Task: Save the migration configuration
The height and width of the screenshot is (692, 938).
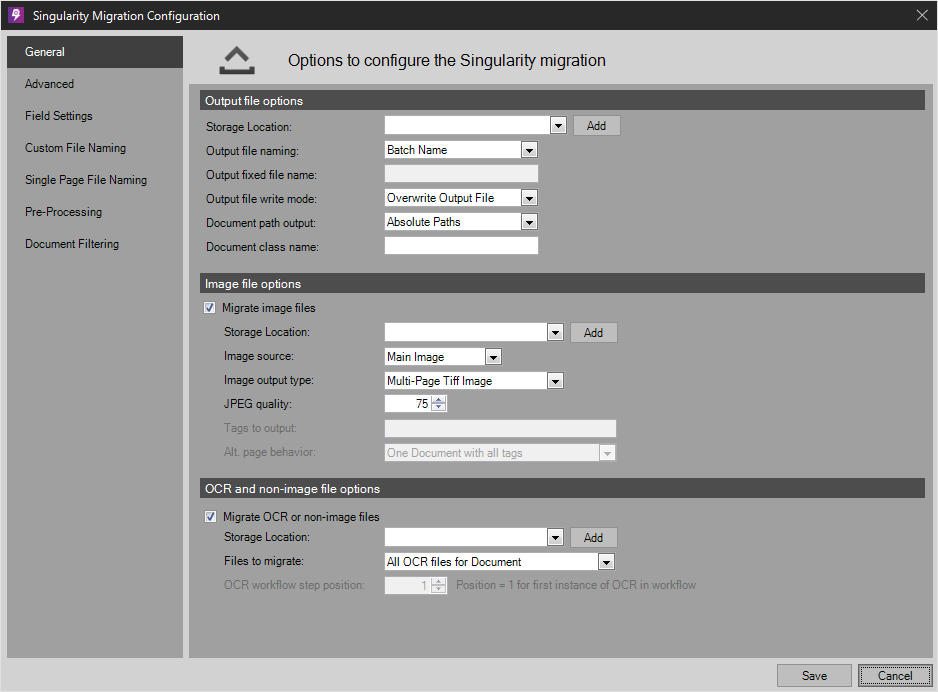Action: (x=814, y=676)
